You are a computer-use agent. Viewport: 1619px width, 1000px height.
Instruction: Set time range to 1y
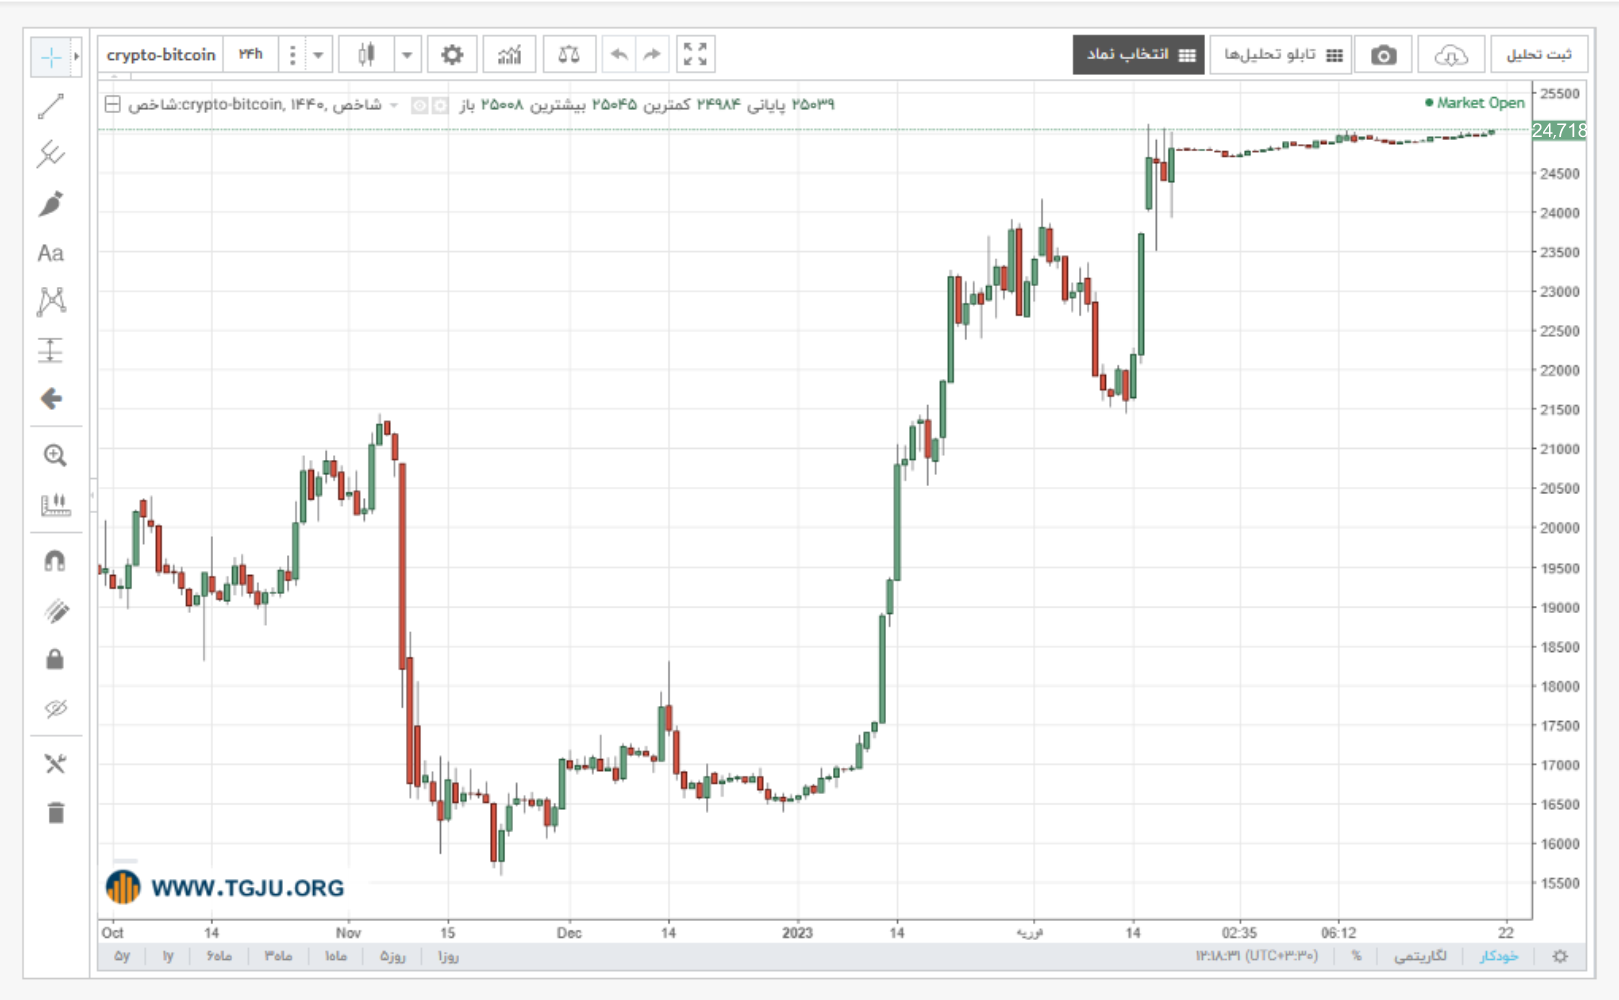click(x=168, y=957)
